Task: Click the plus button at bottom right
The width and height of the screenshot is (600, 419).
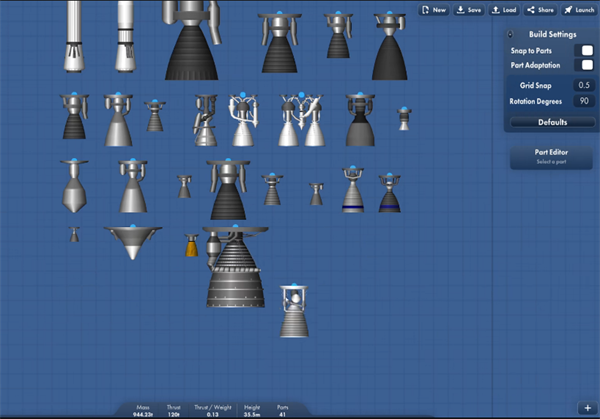Action: 587,408
